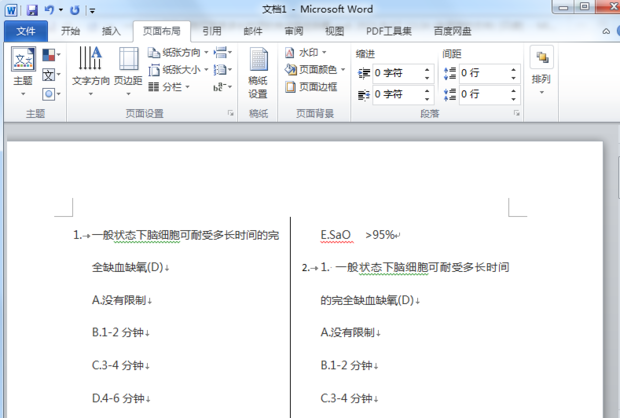Open the 文件 (File) tab
620x418 pixels.
point(26,31)
